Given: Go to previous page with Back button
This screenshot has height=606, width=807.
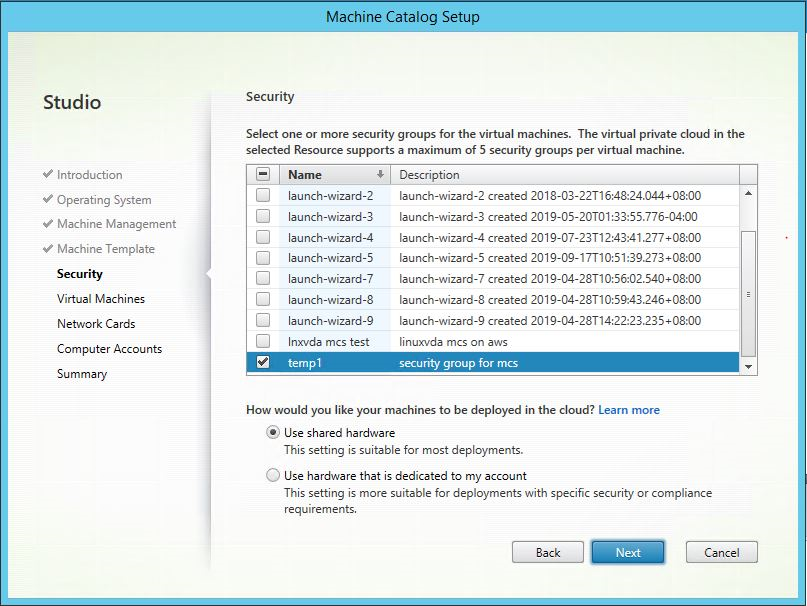Looking at the screenshot, I should point(548,552).
